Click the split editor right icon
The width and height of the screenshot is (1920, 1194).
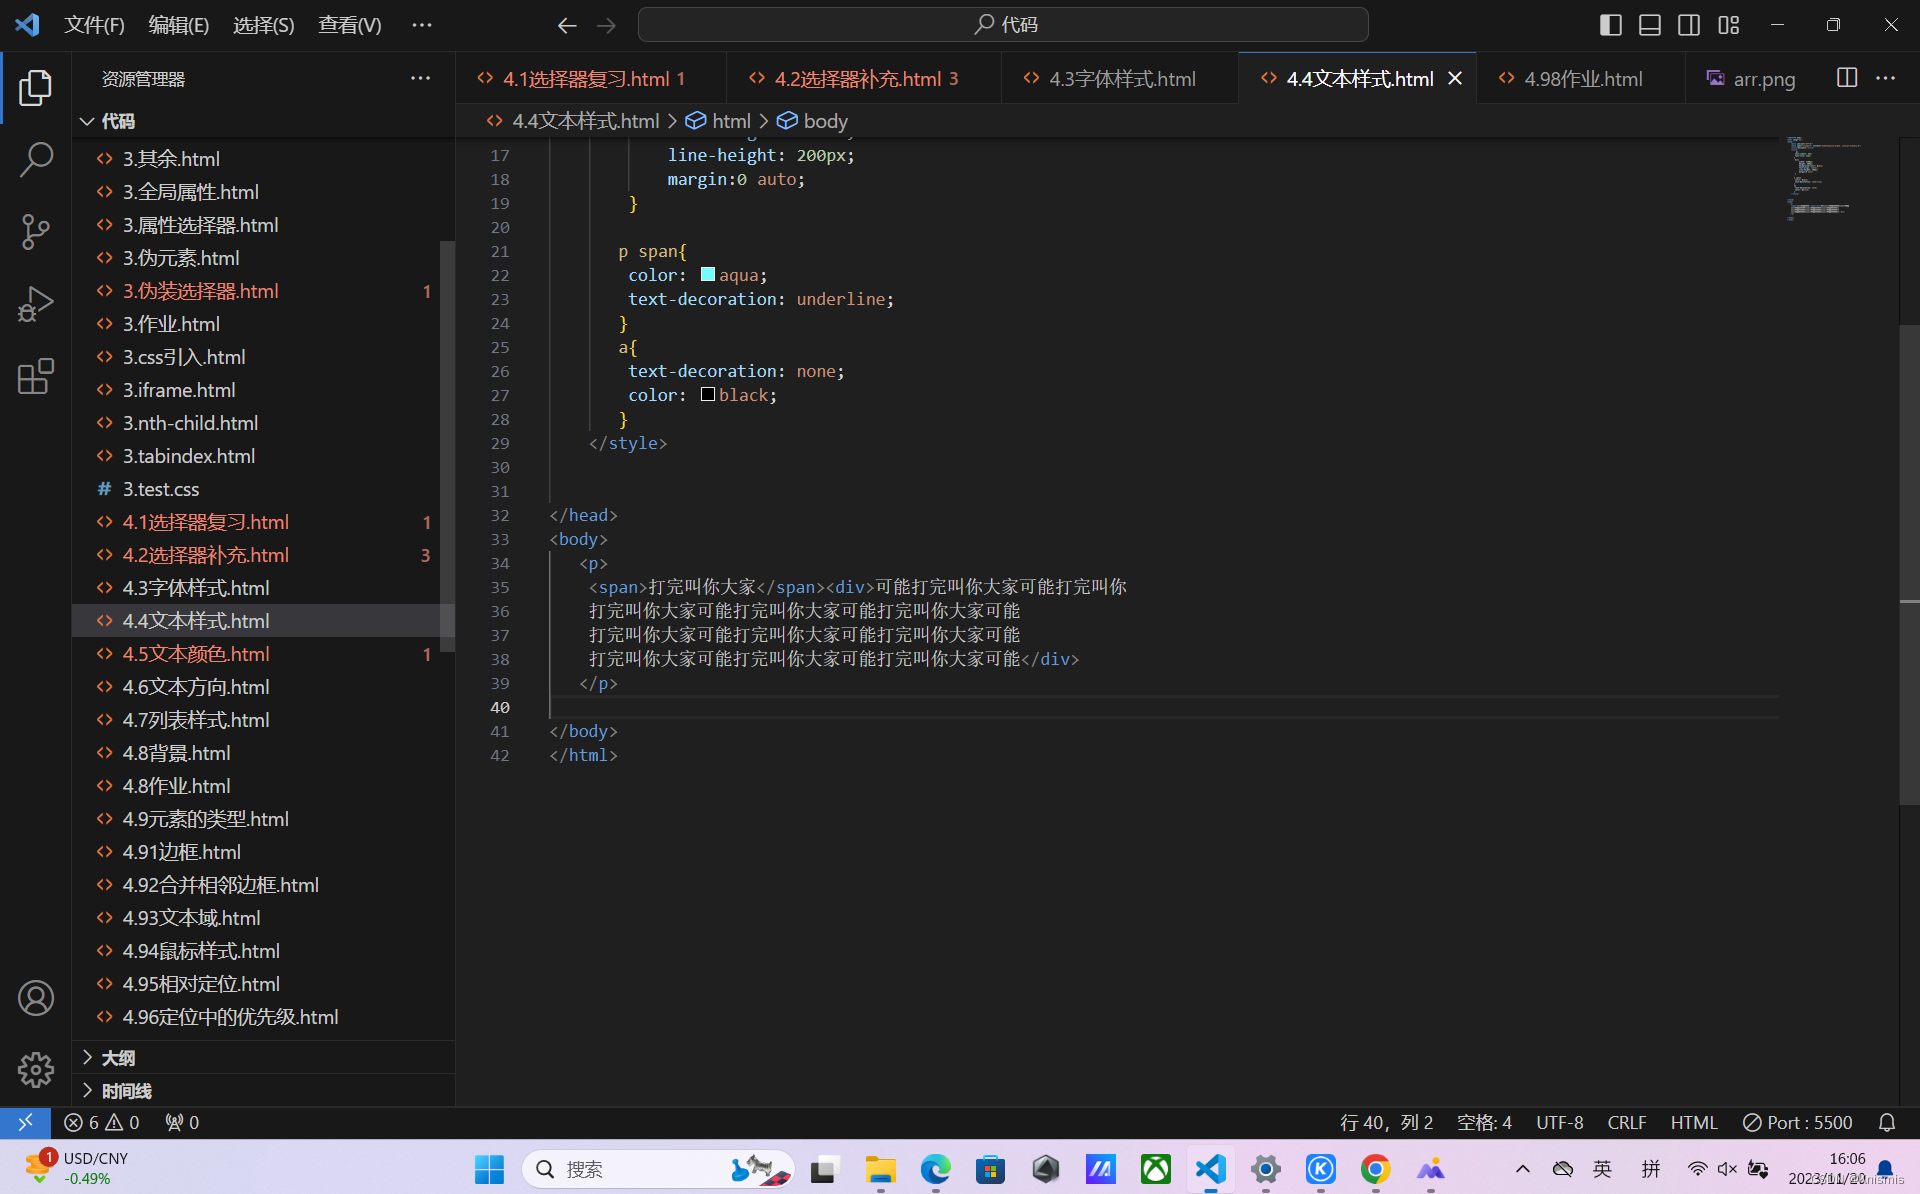pos(1846,78)
